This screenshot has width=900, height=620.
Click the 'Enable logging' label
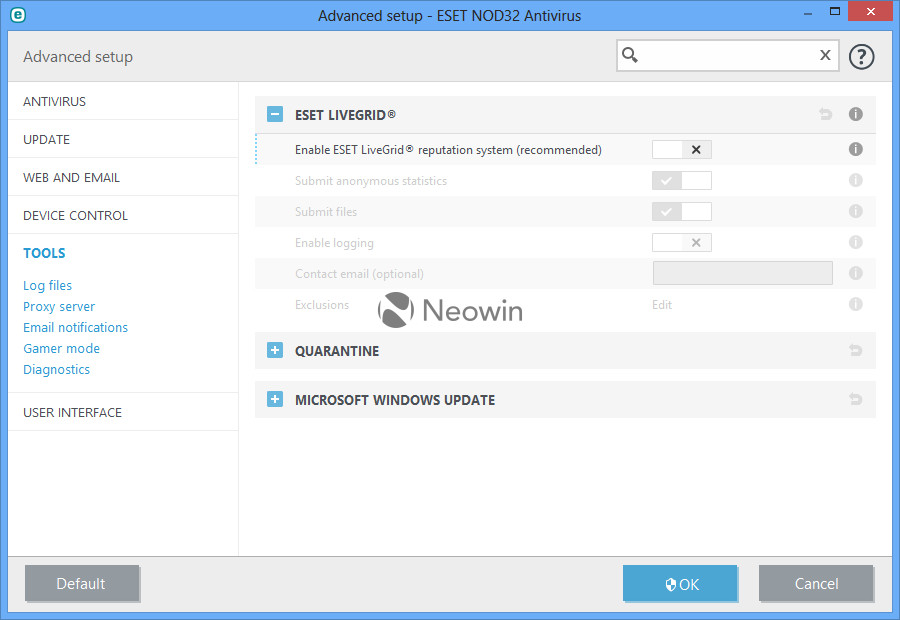click(334, 243)
